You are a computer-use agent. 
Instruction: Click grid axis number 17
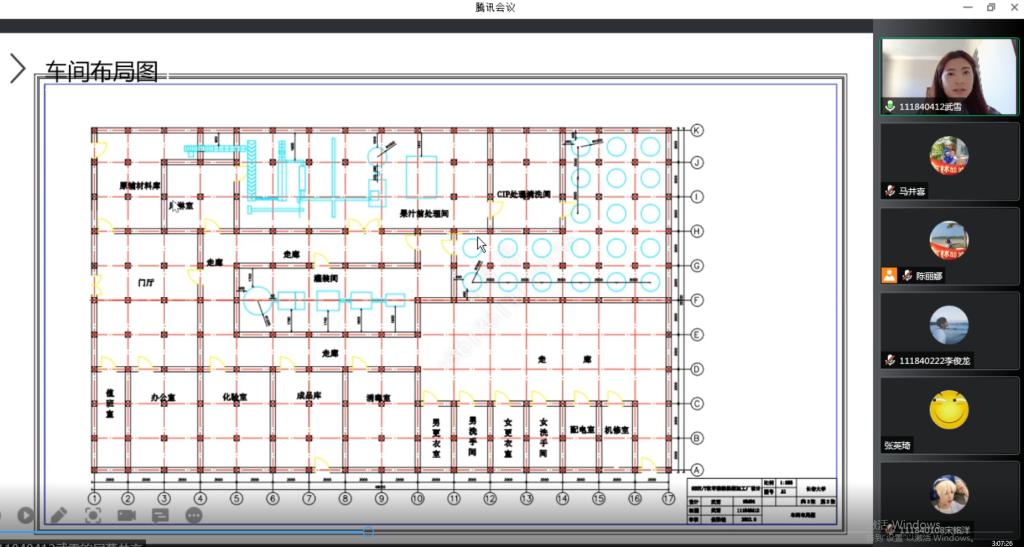(x=667, y=499)
